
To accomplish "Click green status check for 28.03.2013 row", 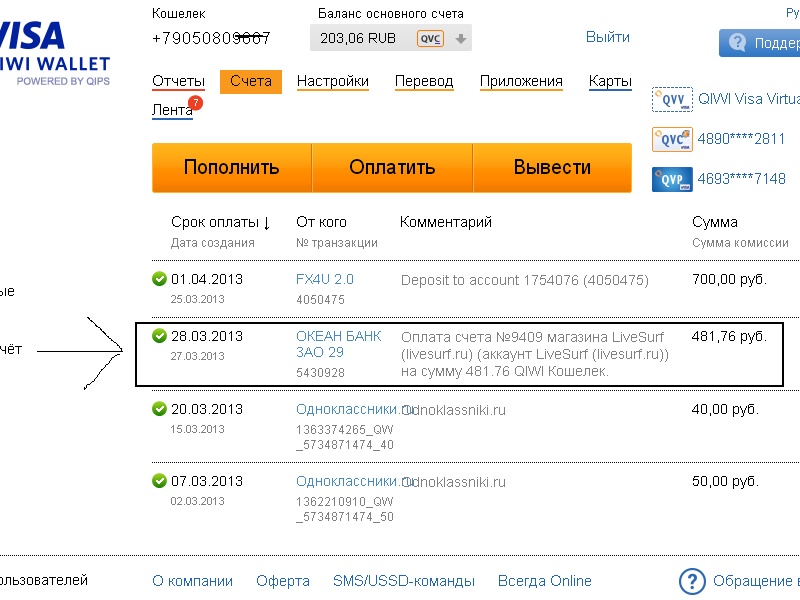I will (159, 336).
